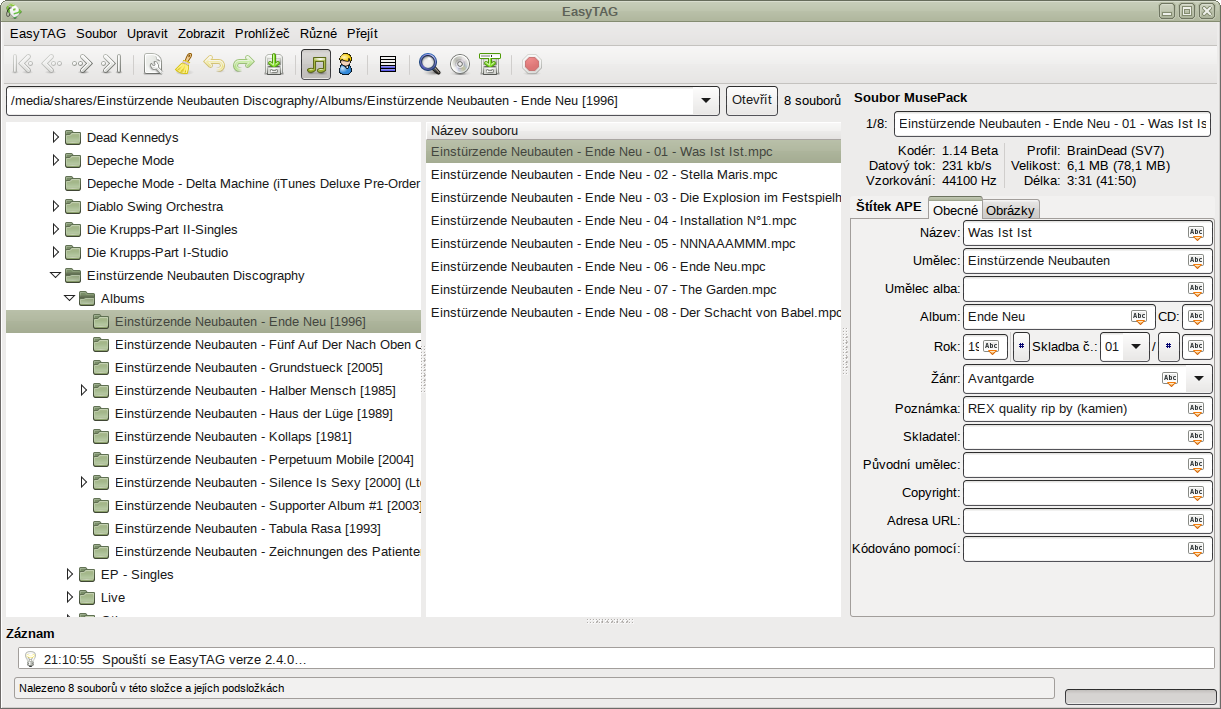Click Abc icon in Žánr field

click(x=1170, y=379)
